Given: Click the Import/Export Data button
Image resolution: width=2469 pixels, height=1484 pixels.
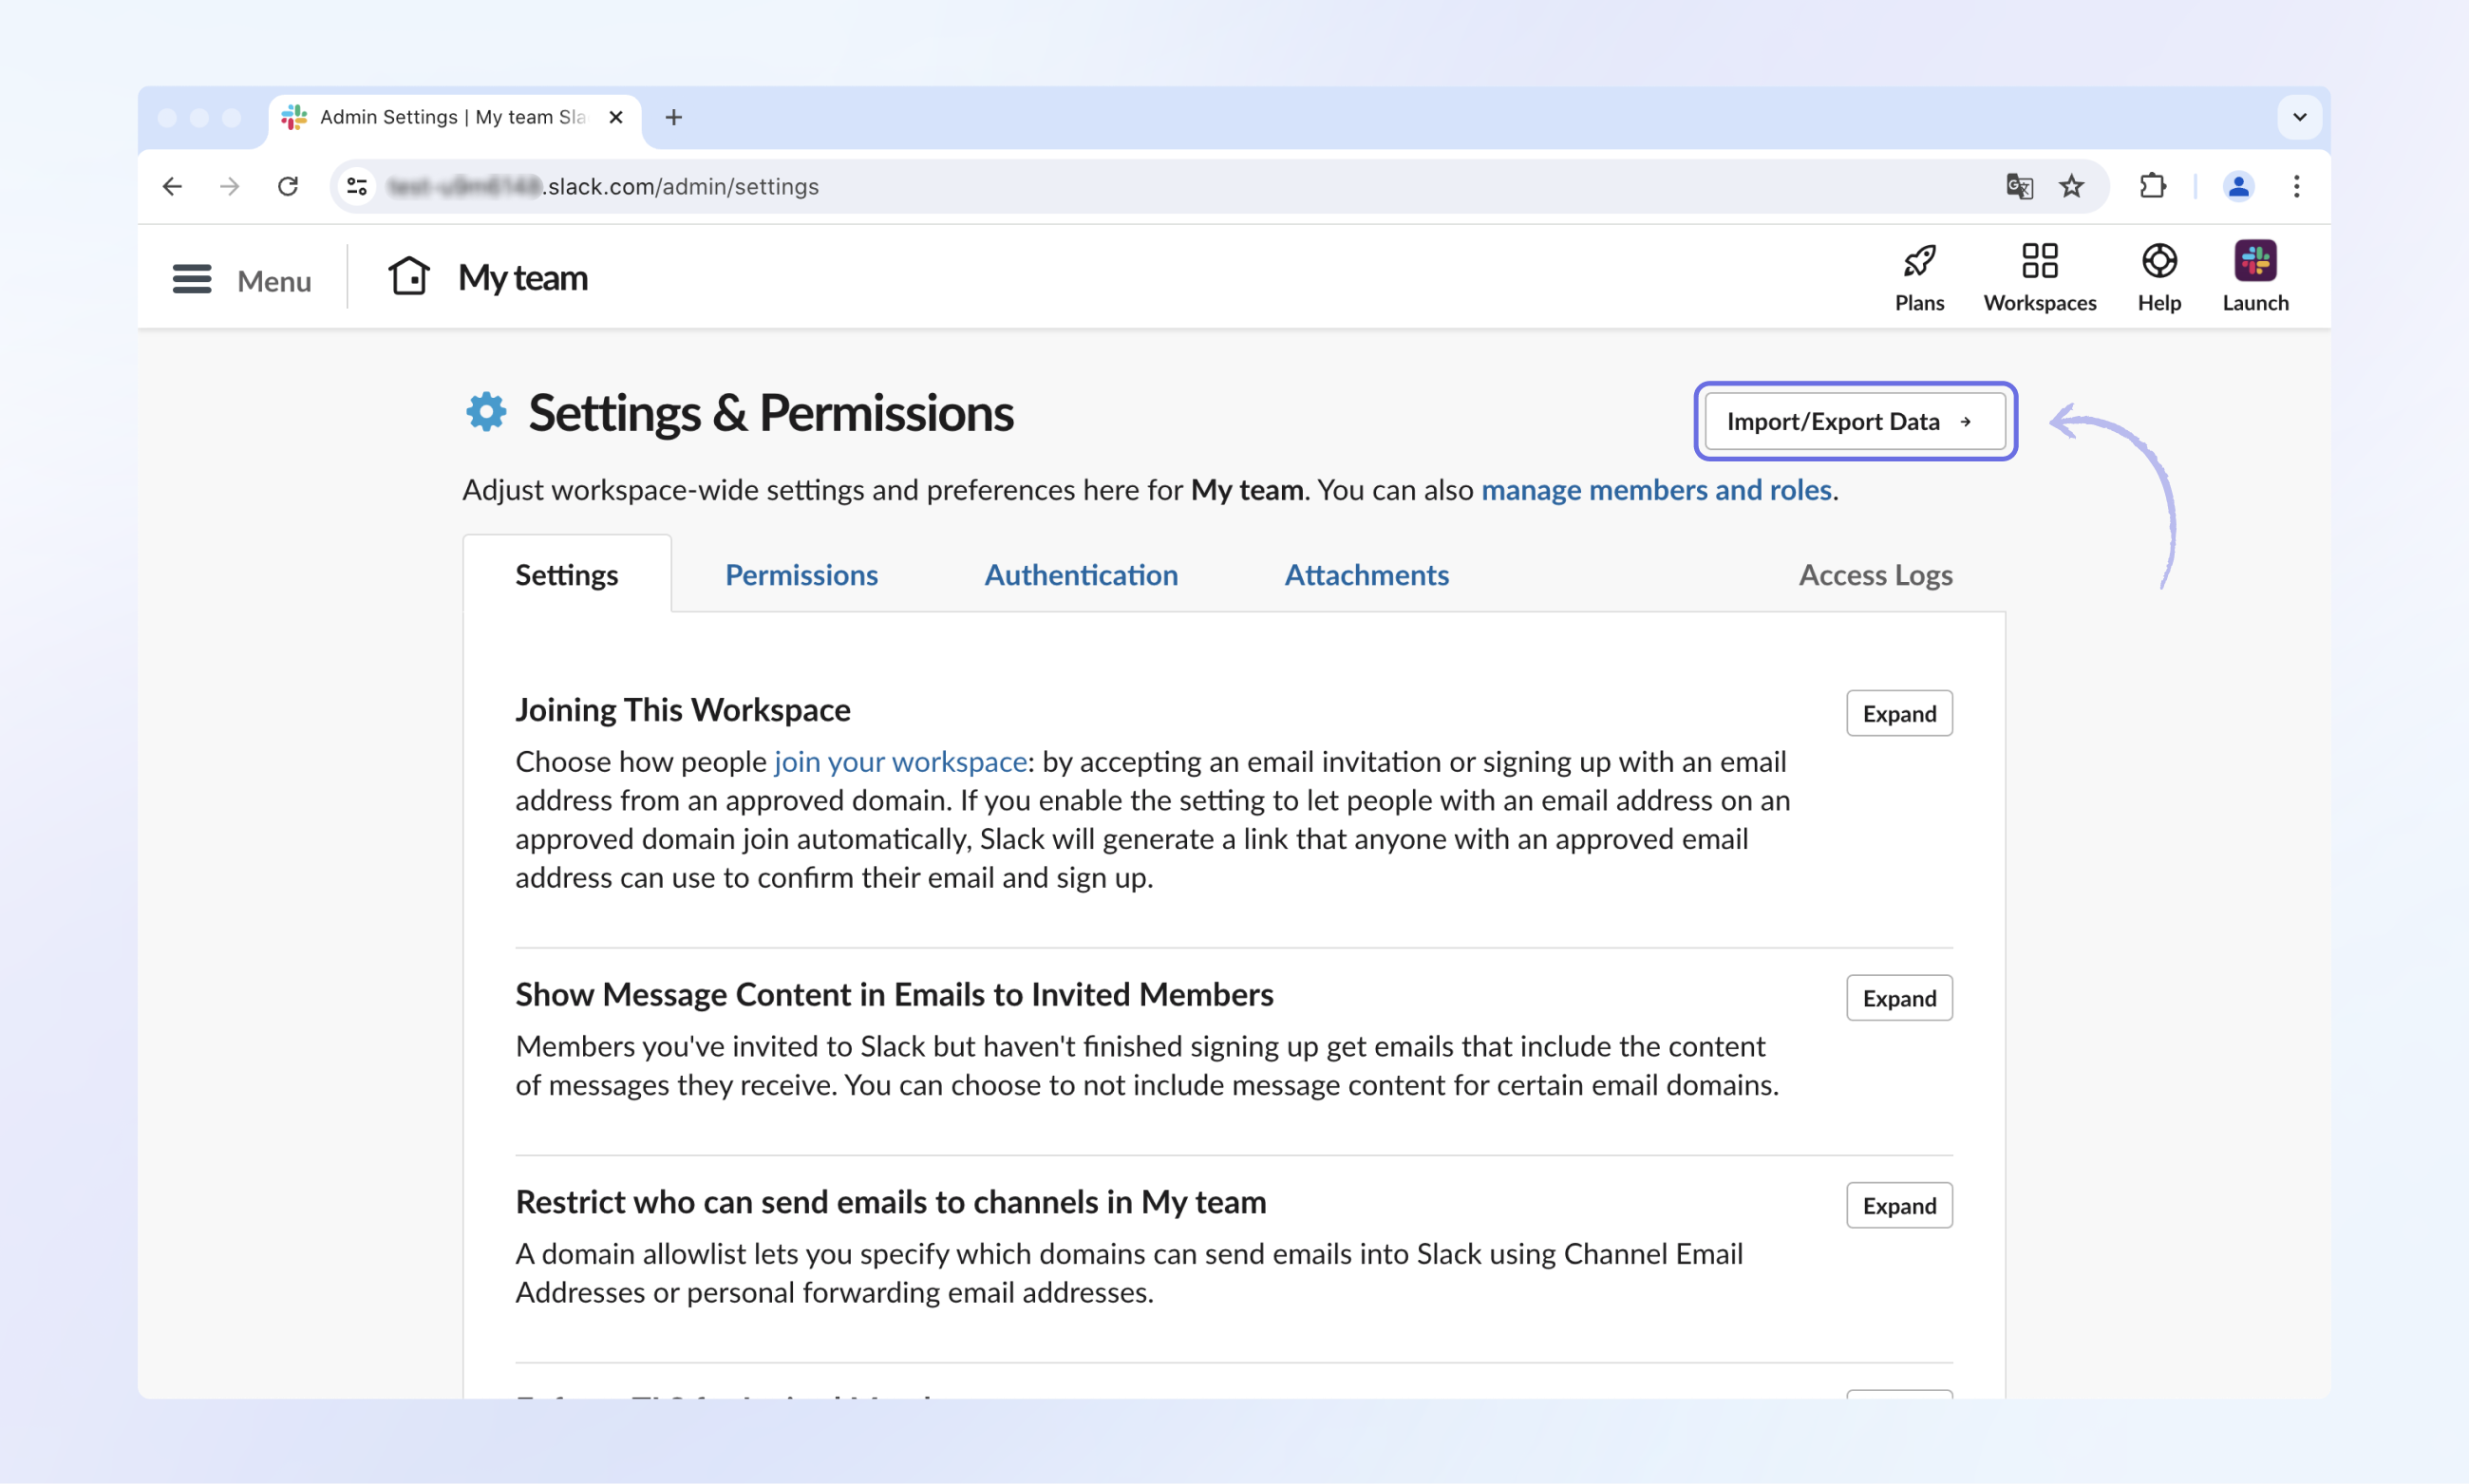Looking at the screenshot, I should point(1854,421).
